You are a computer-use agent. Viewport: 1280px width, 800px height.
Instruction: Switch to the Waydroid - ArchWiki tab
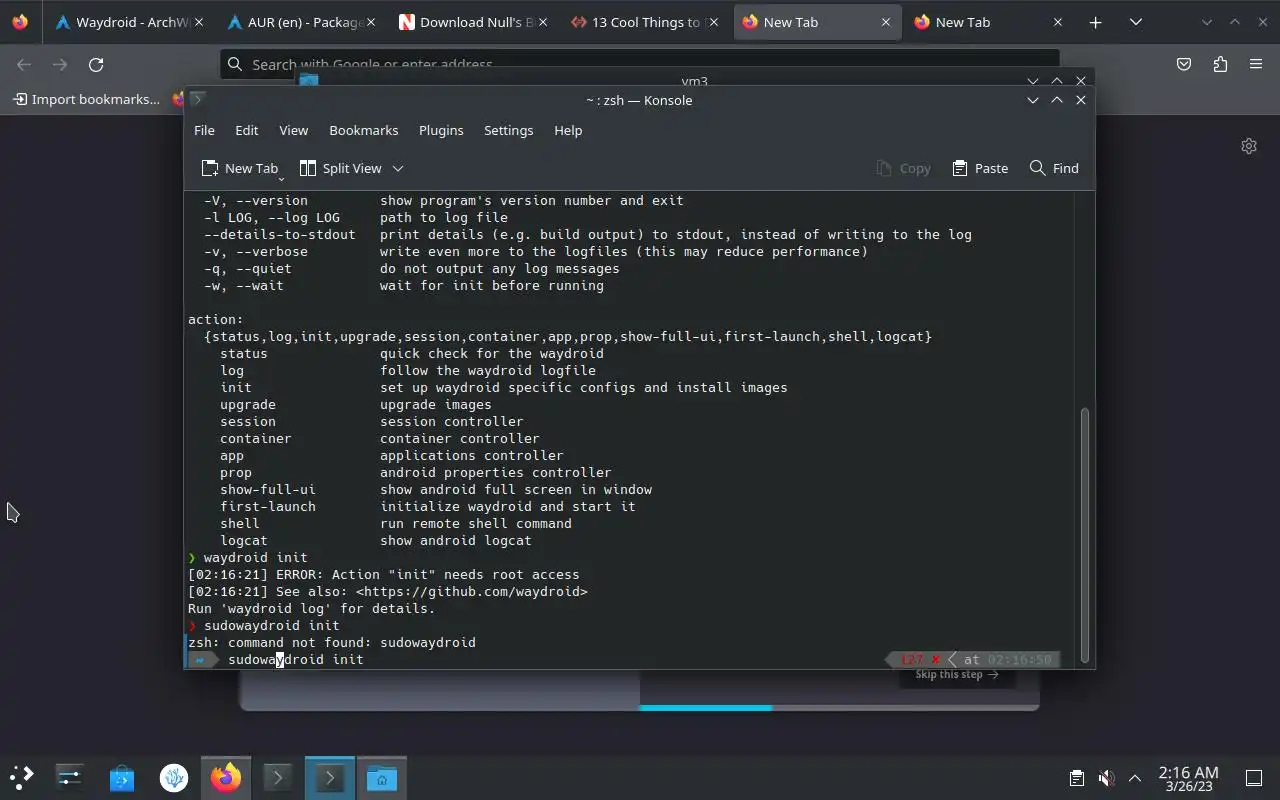pyautogui.click(x=128, y=22)
